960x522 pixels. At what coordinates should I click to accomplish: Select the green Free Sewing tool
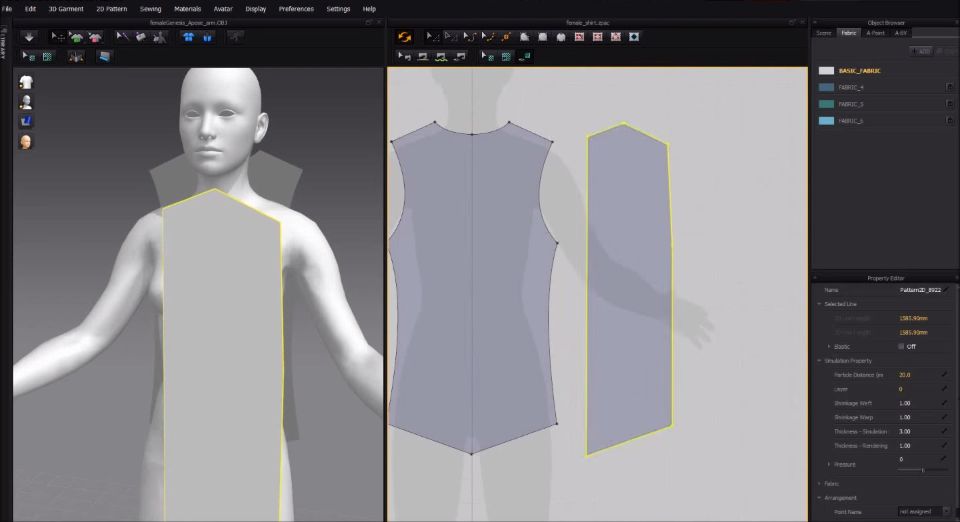pos(441,56)
